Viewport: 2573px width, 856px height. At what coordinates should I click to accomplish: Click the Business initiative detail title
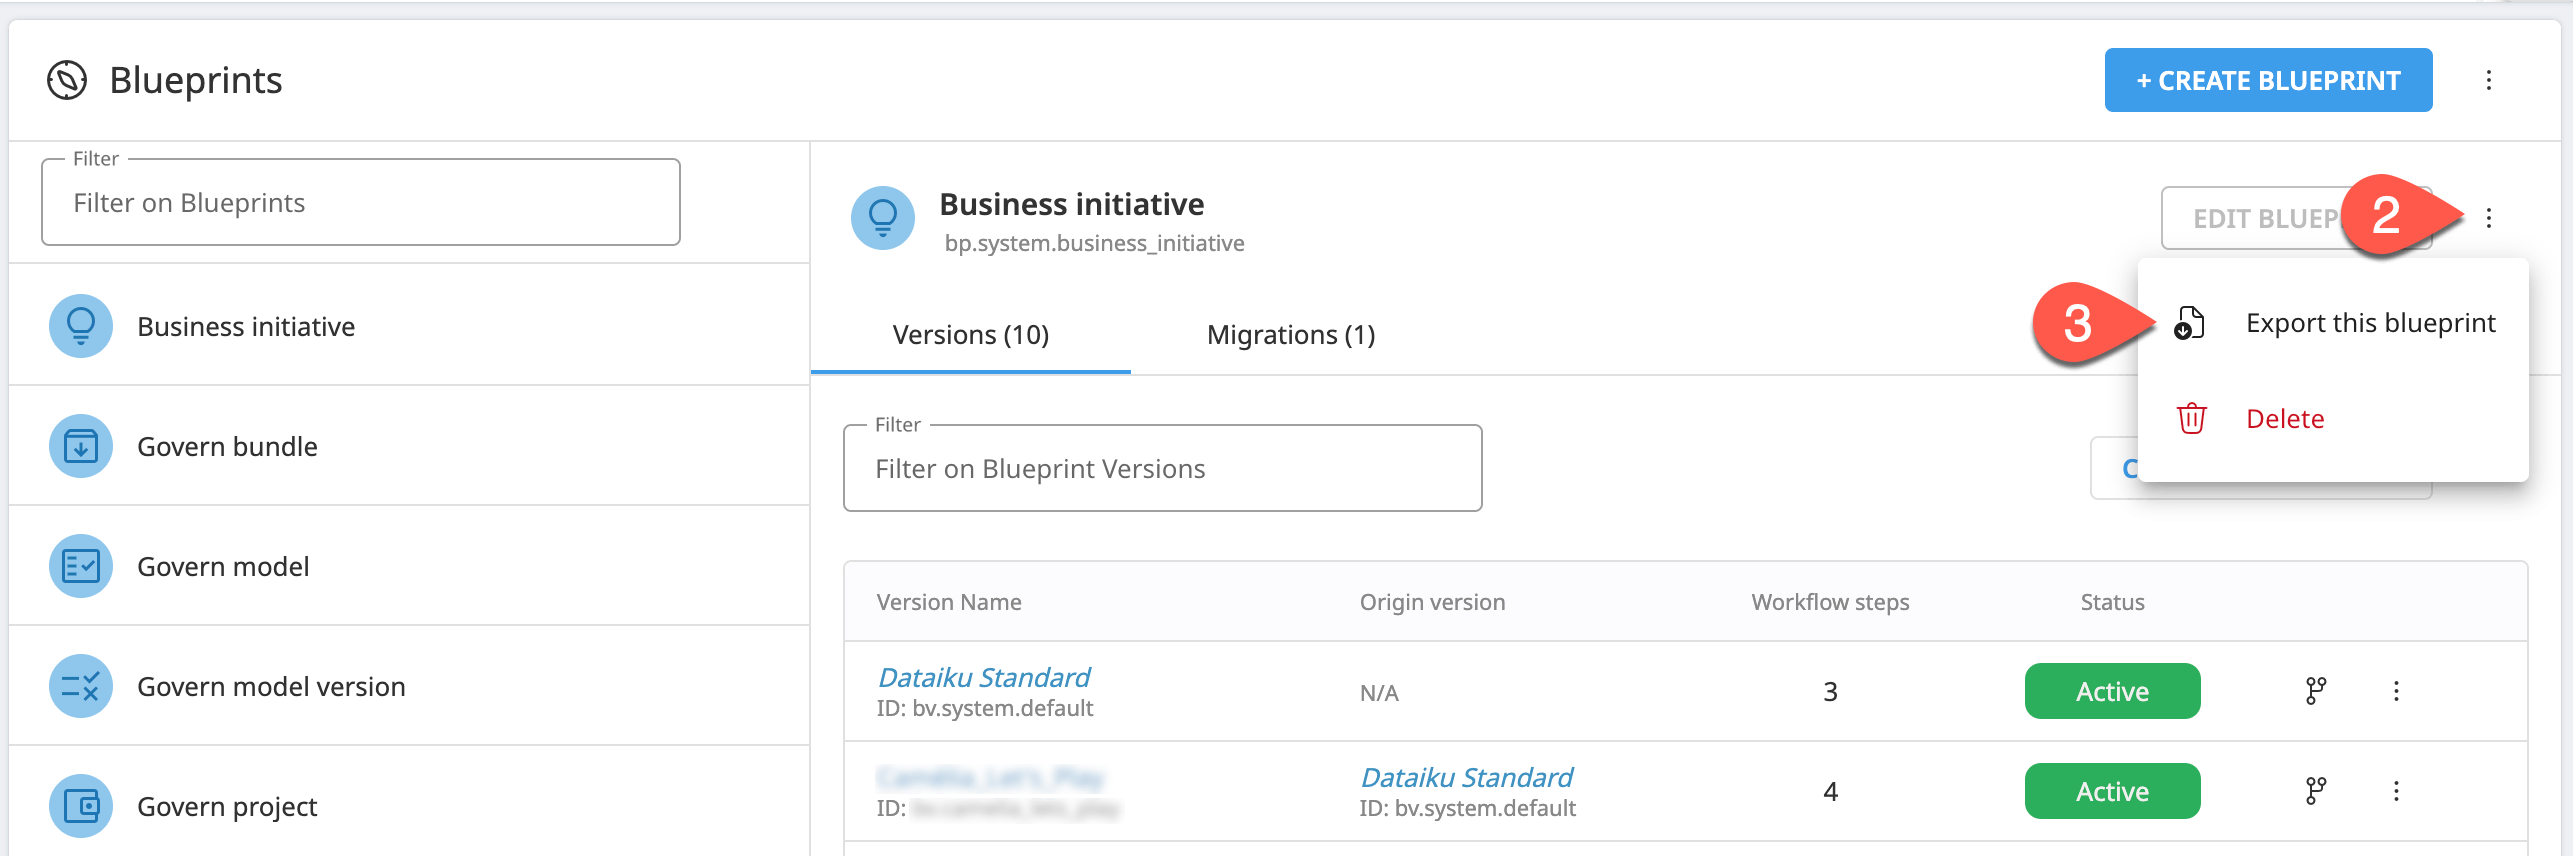[1072, 204]
